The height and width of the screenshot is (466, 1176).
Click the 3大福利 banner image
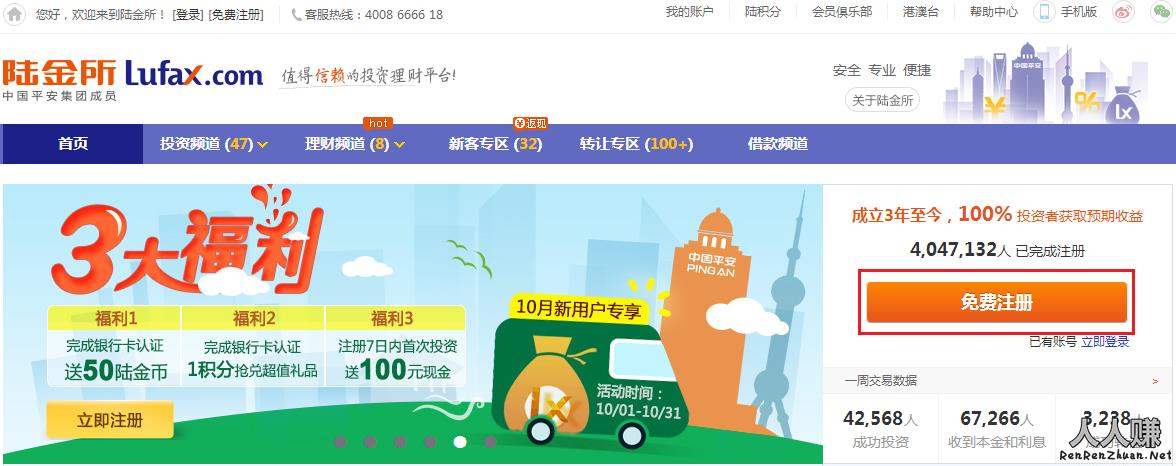(x=412, y=324)
